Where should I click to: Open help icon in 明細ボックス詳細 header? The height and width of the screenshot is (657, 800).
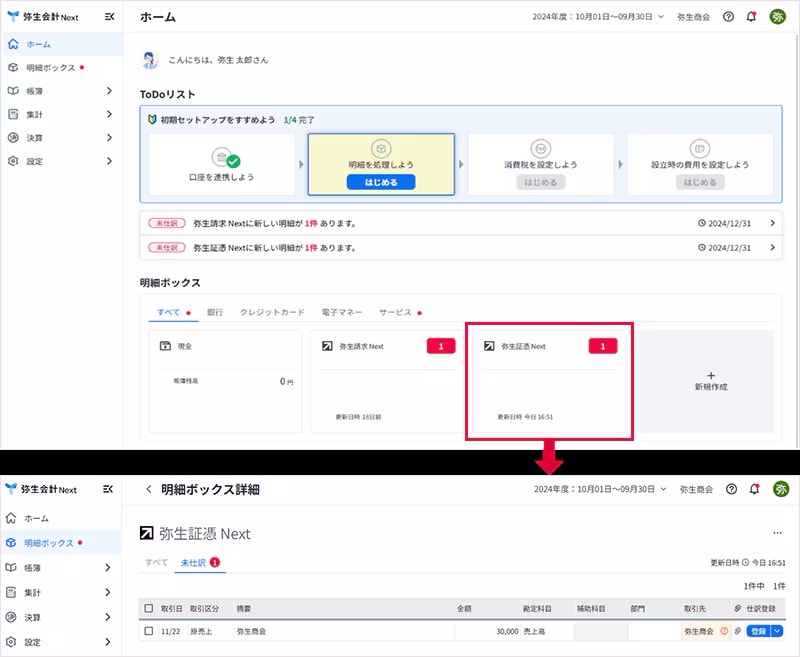tap(731, 489)
